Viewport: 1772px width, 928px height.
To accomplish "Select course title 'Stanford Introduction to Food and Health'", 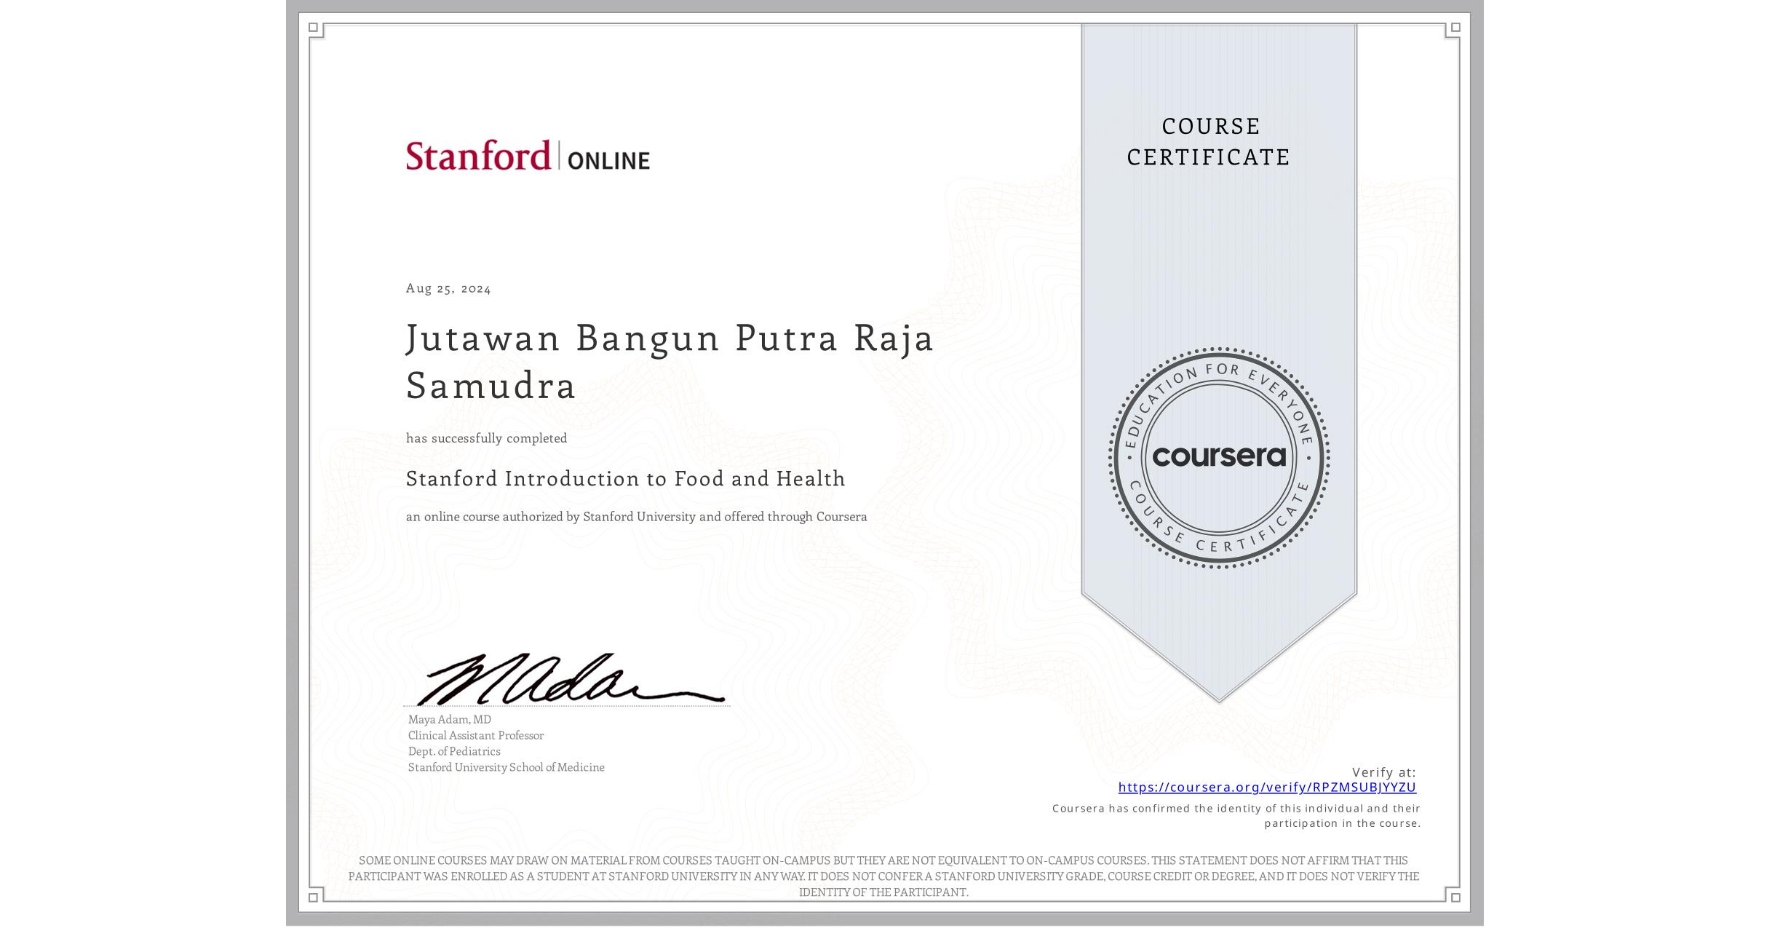I will click(x=626, y=478).
